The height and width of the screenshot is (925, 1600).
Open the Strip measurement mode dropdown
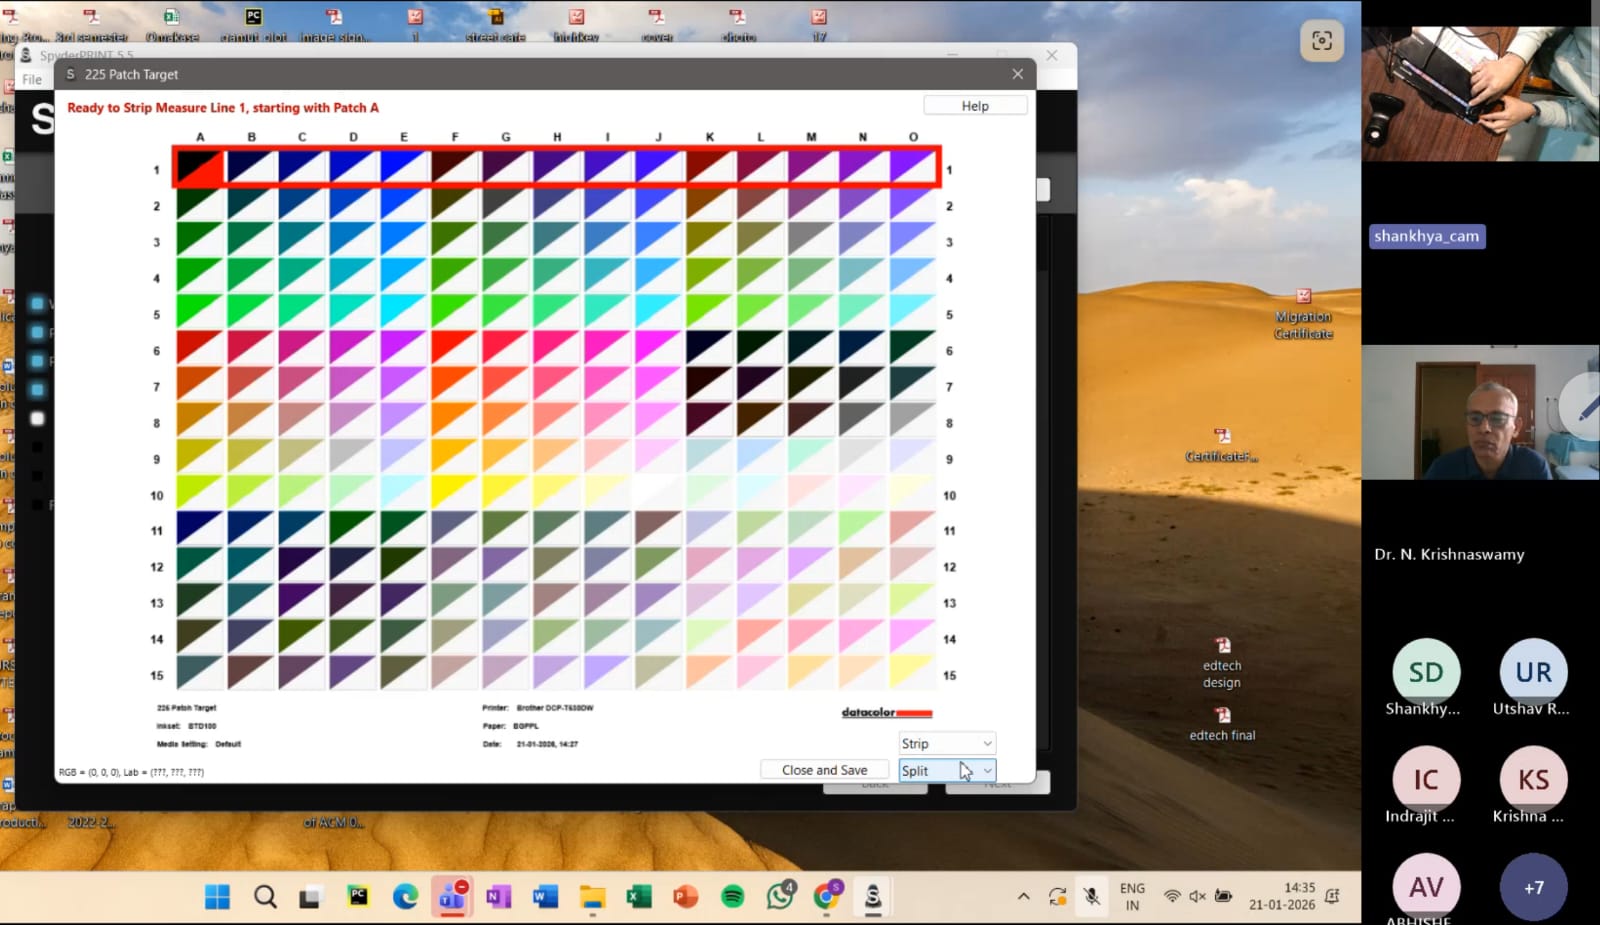946,744
